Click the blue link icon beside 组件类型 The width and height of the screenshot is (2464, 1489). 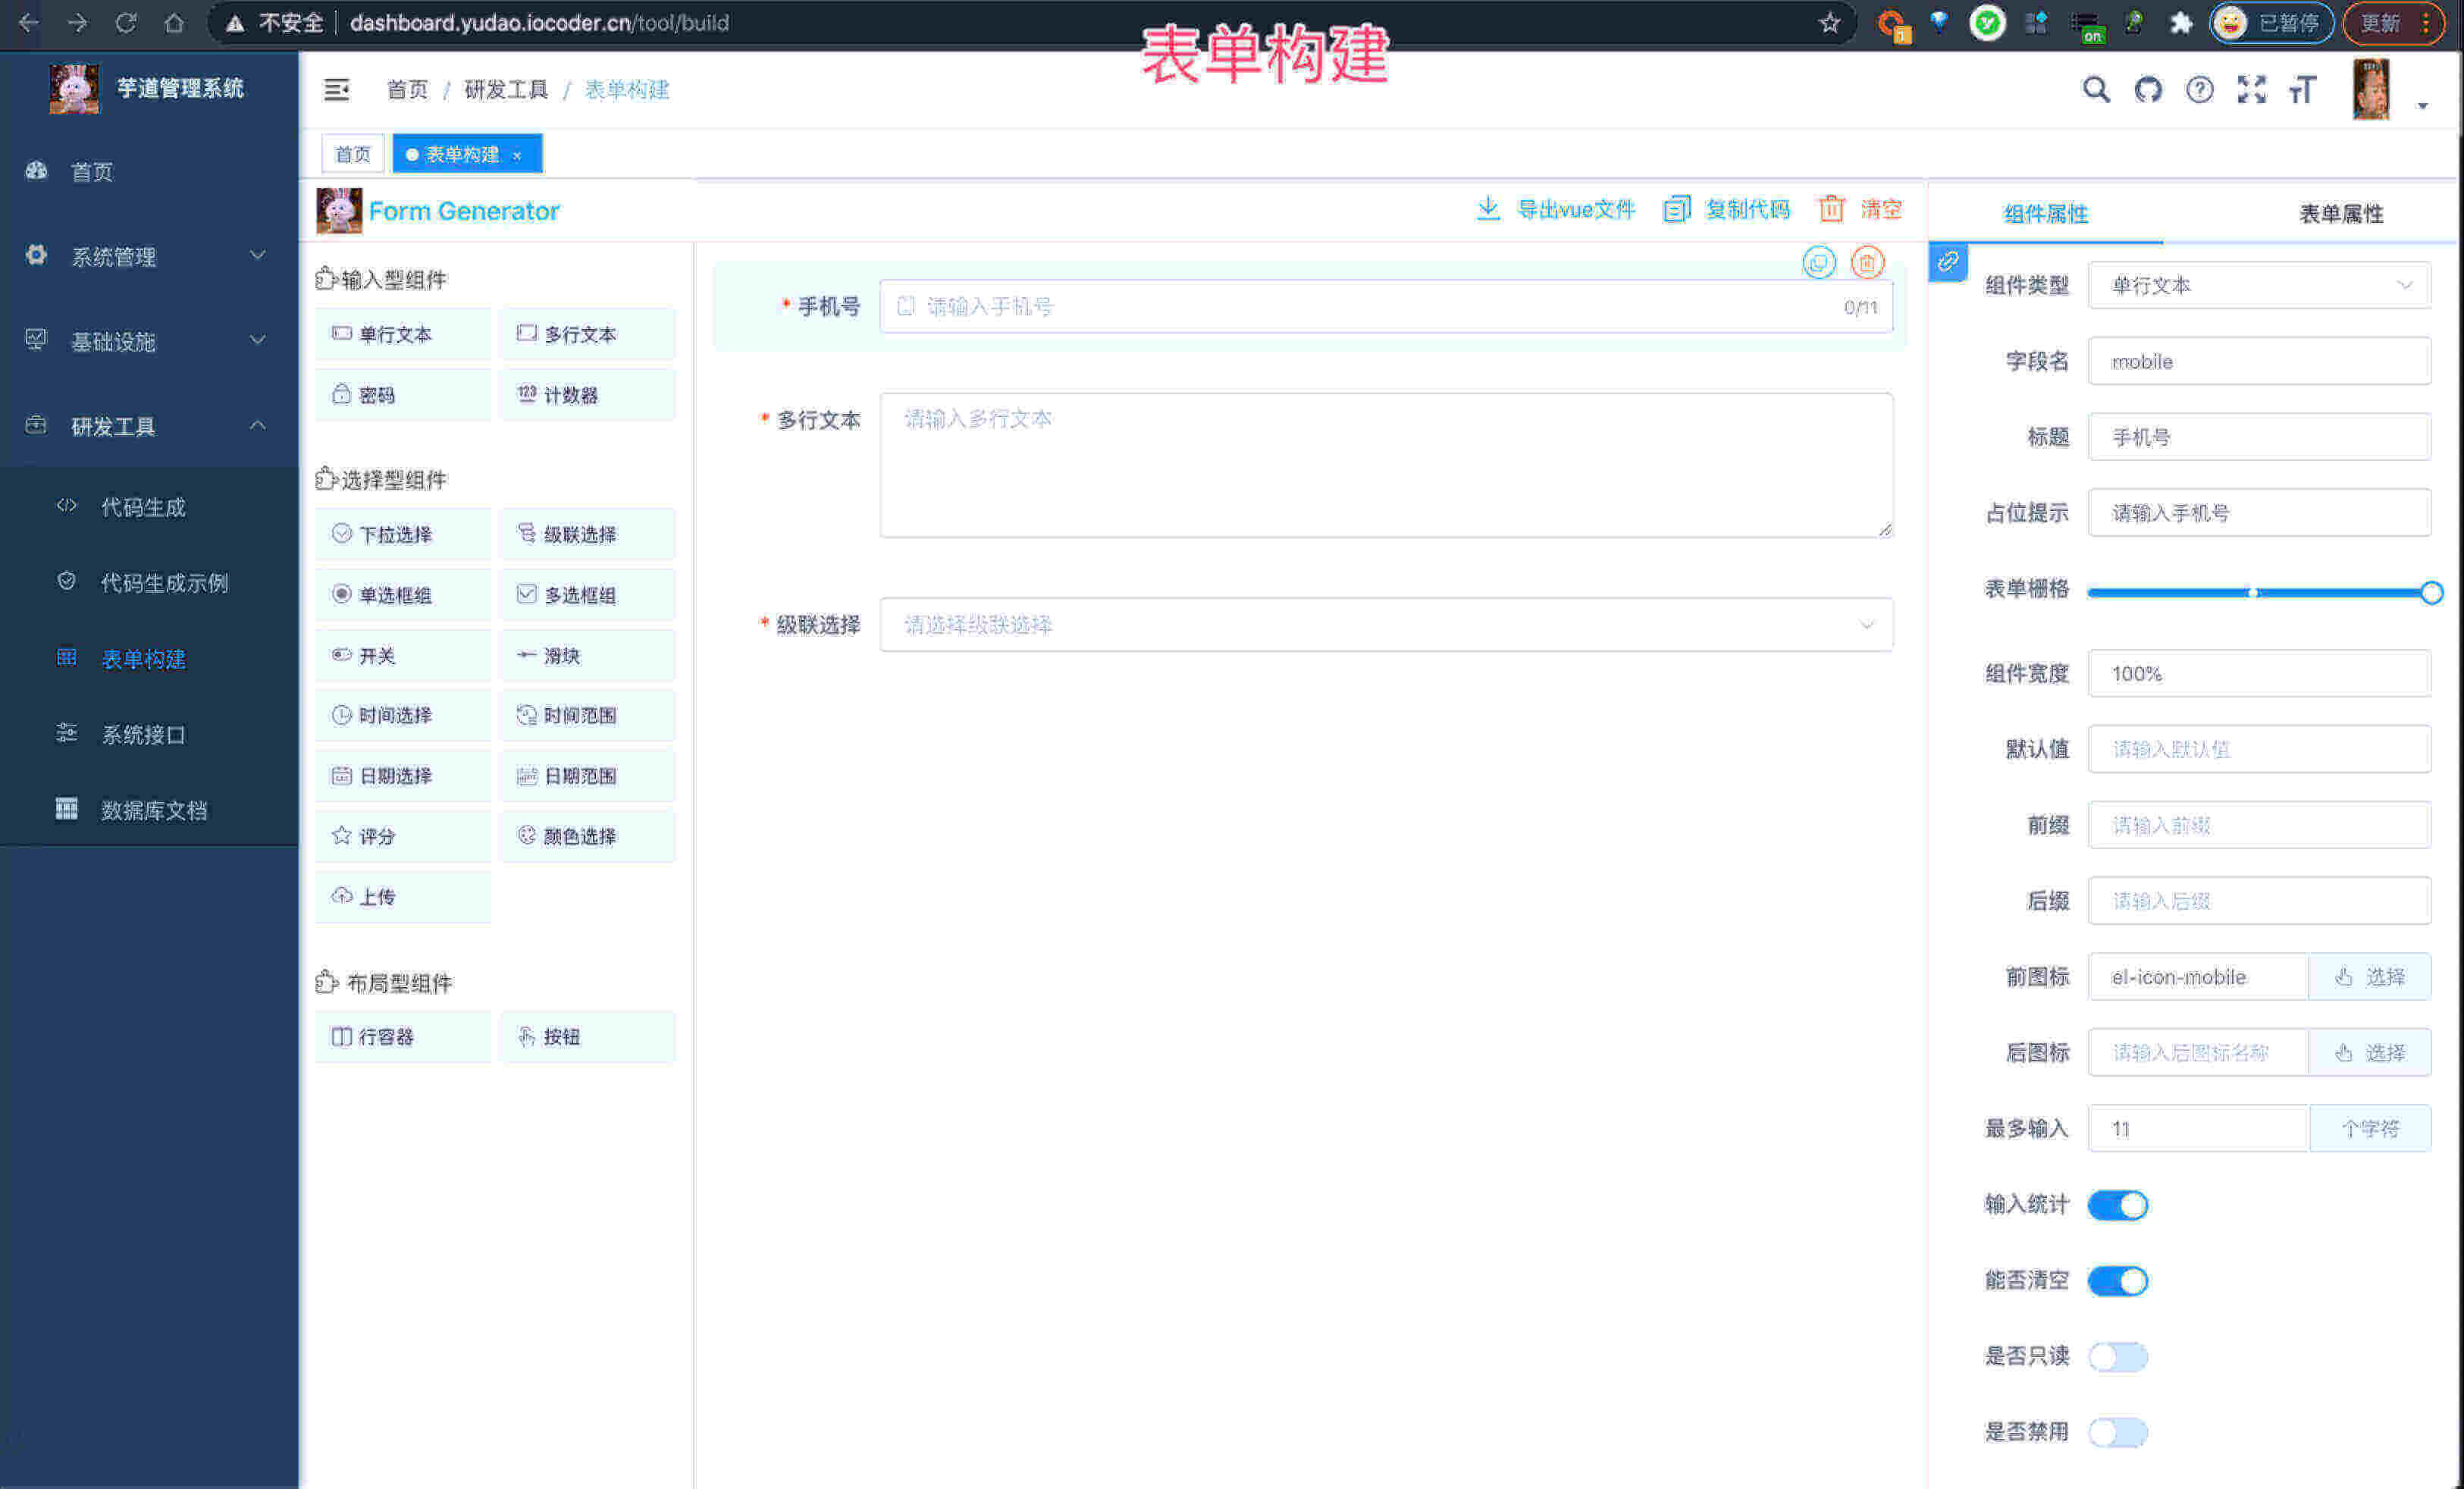click(1948, 262)
